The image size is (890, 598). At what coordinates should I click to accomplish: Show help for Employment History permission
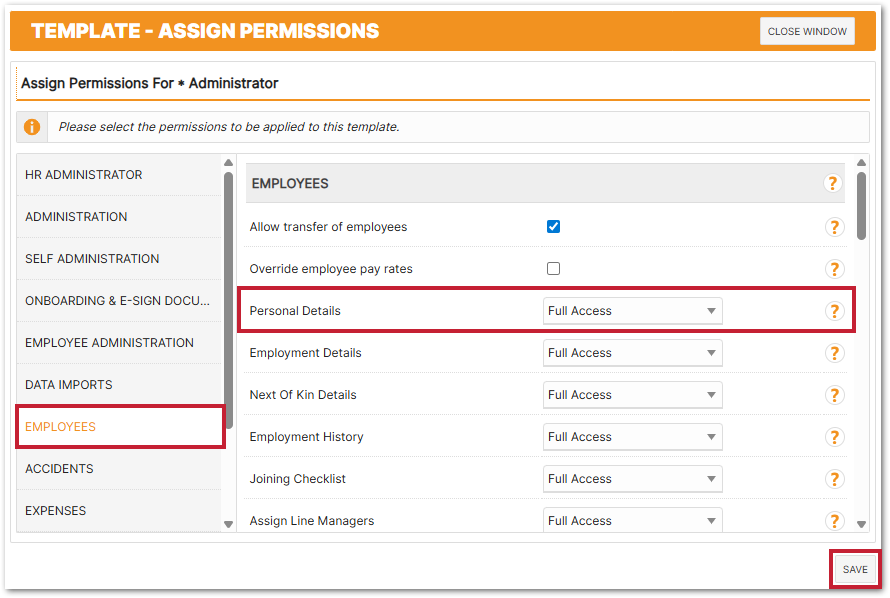point(834,437)
